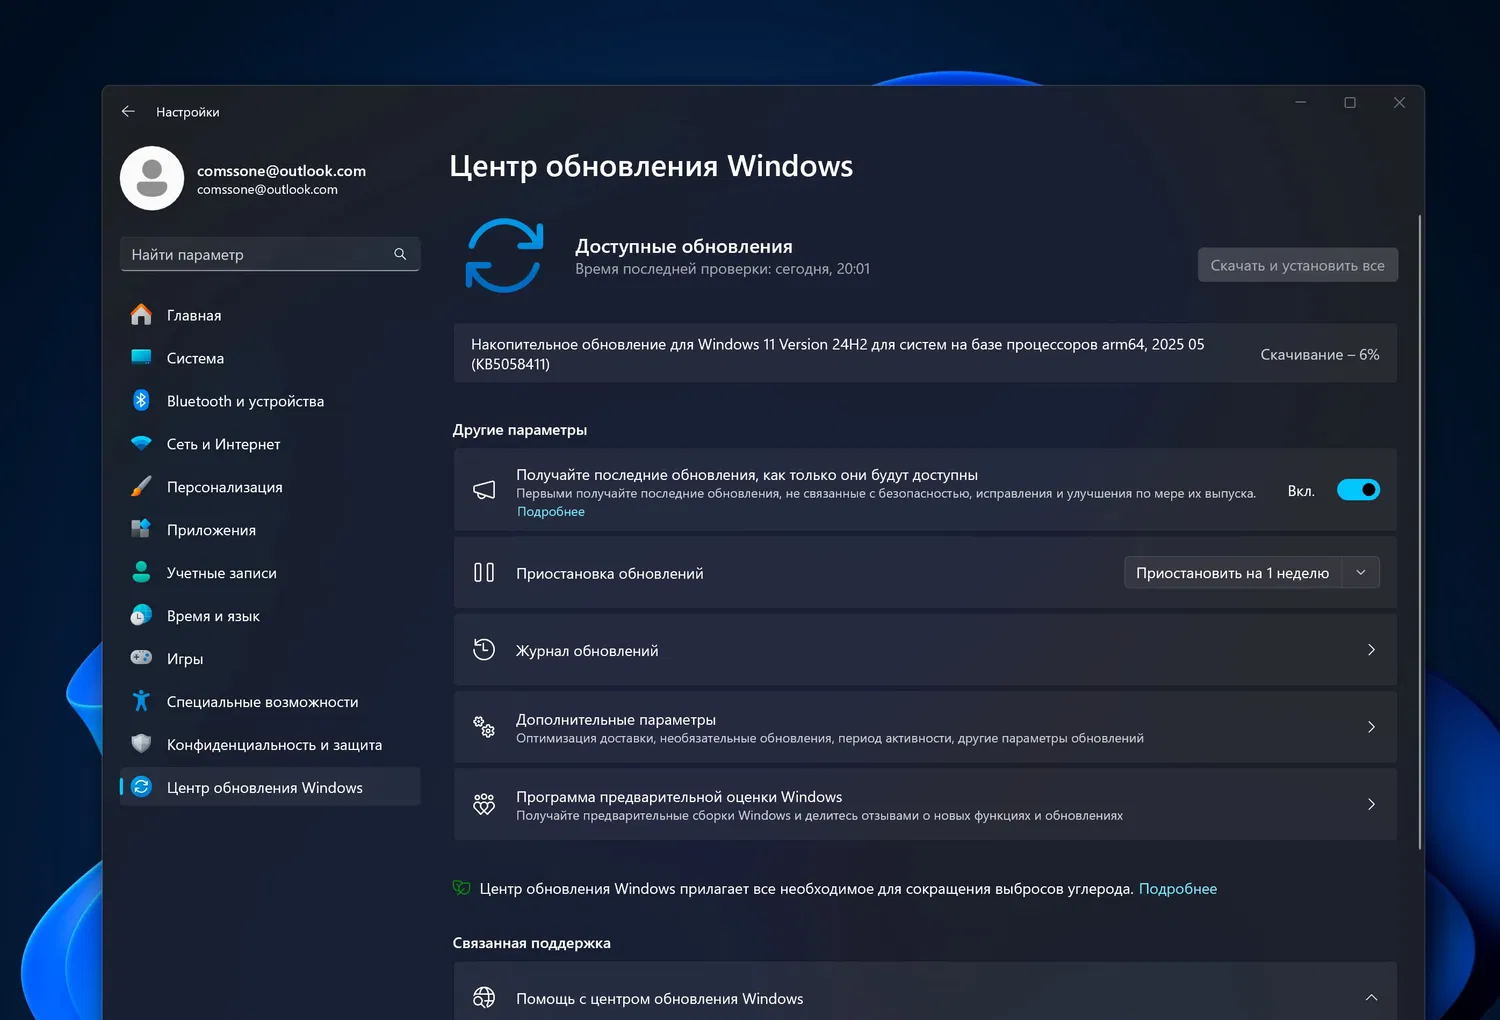
Task: Click the Персонализация paintbrush icon
Action: point(141,487)
